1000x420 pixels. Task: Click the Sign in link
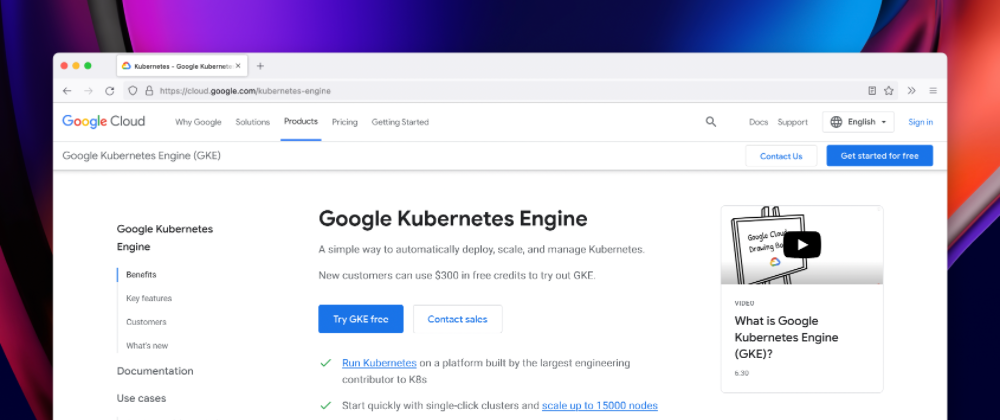pyautogui.click(x=920, y=122)
